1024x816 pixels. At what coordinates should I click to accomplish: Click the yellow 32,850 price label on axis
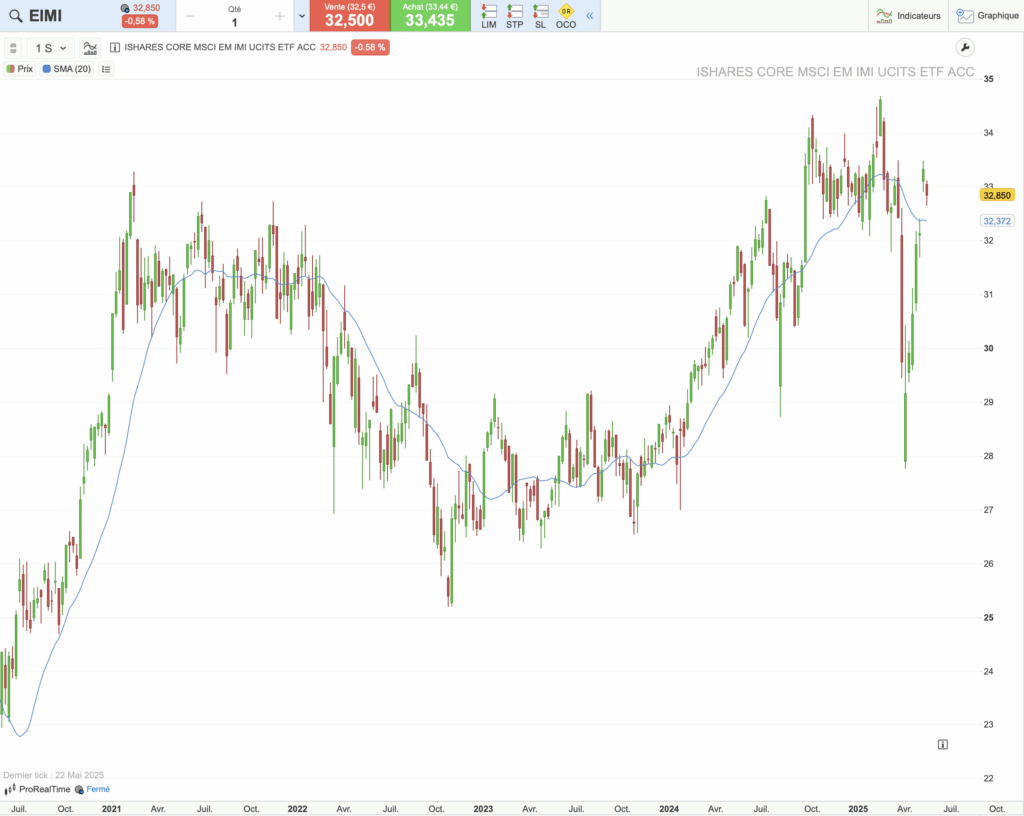point(997,195)
